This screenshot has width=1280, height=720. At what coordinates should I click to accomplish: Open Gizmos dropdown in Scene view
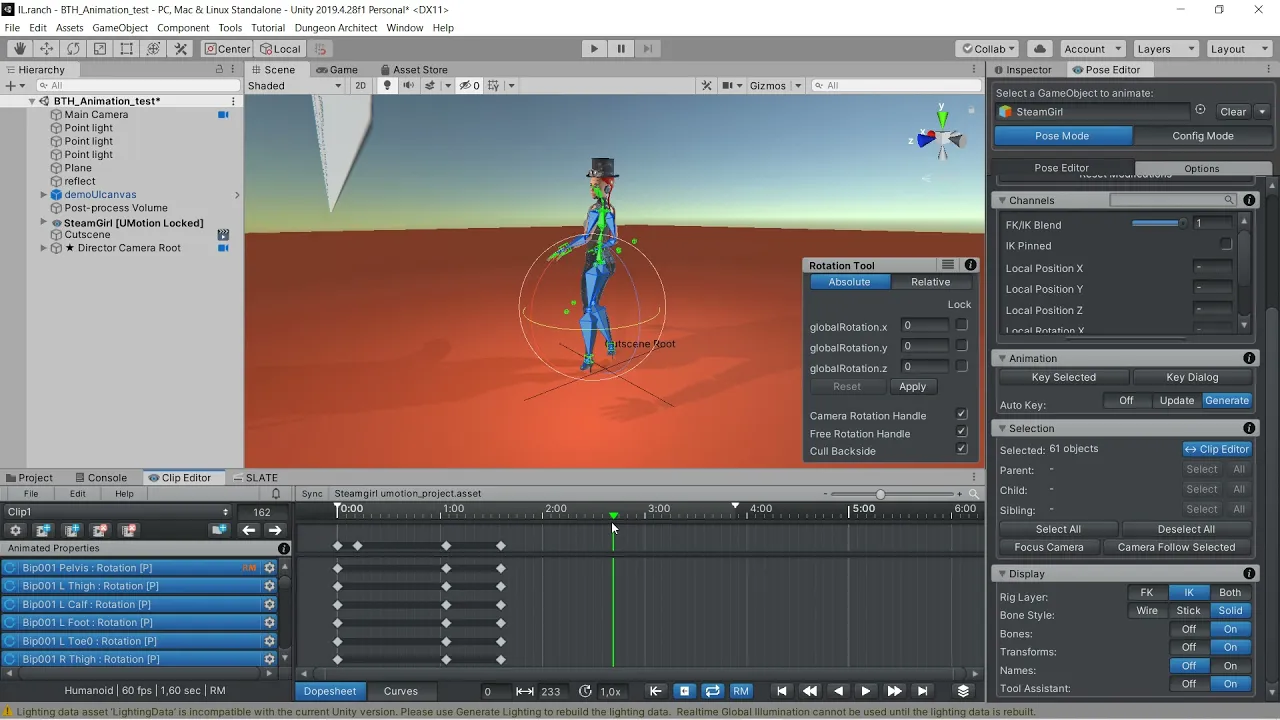coord(777,85)
